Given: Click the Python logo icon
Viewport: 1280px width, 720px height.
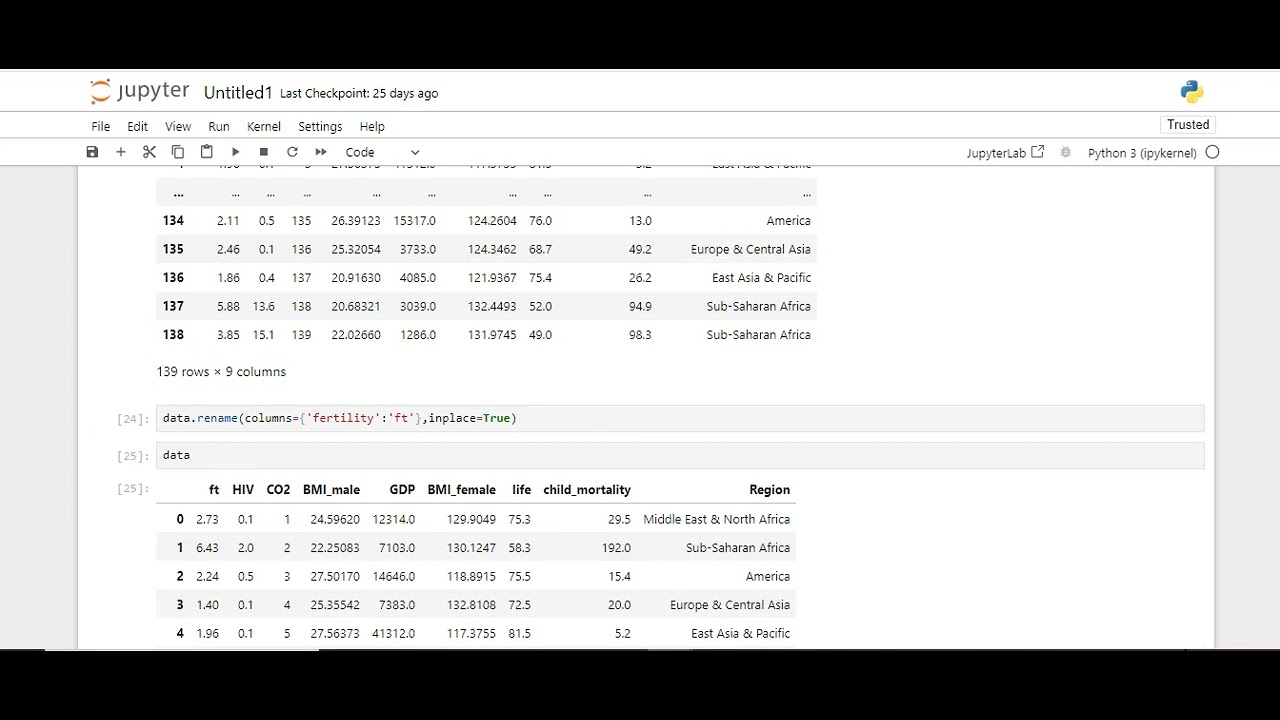Looking at the screenshot, I should pyautogui.click(x=1191, y=92).
